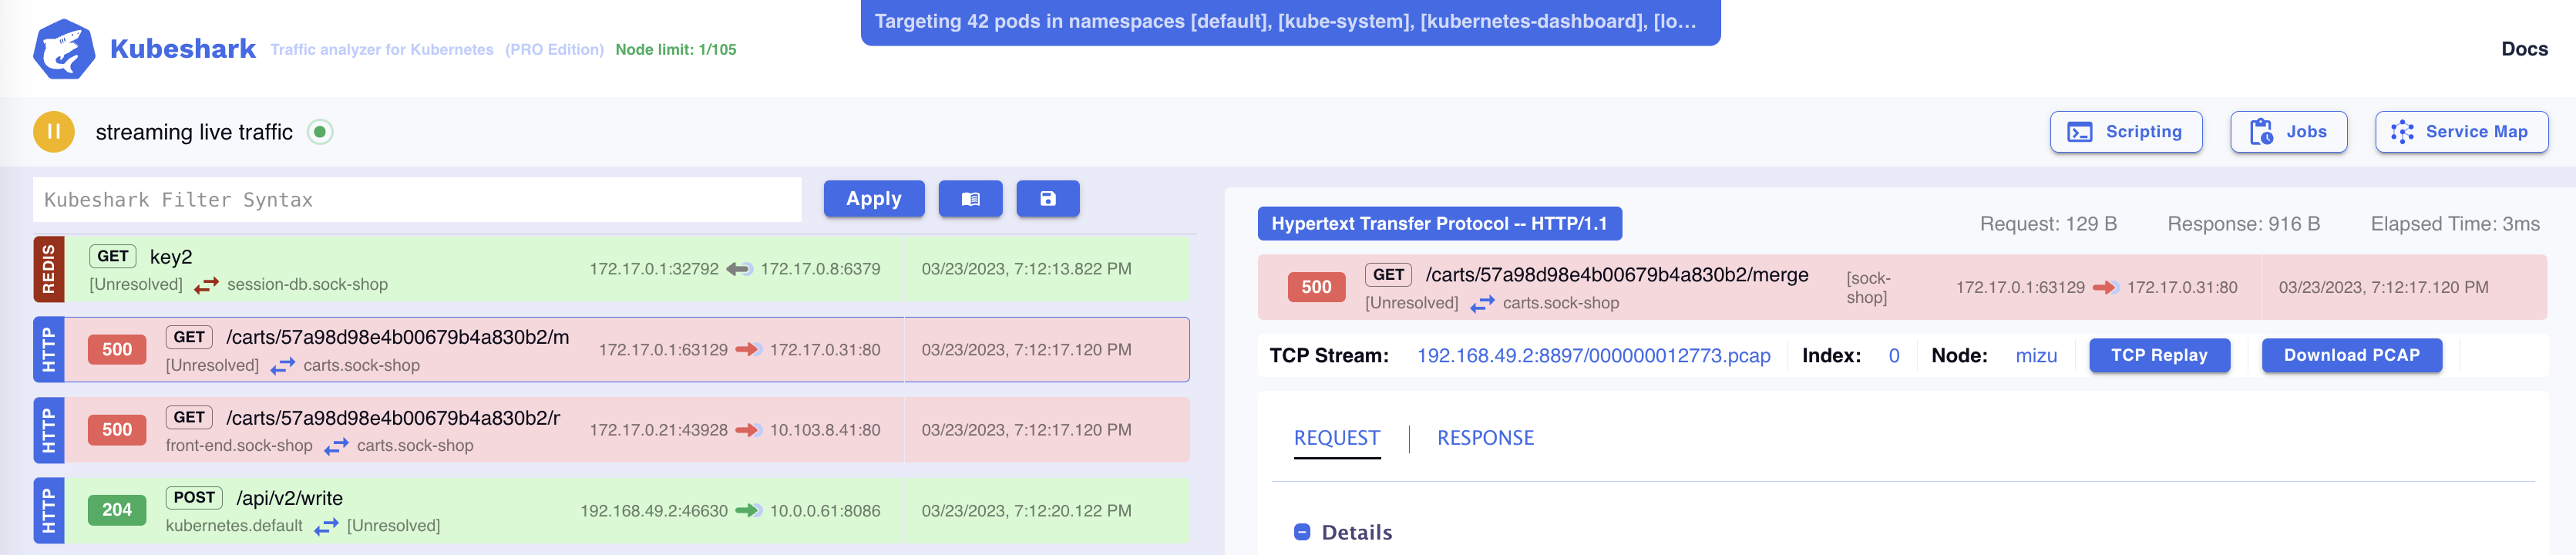Open the Scripting console
Screen dimensions: 2576x555
pos(2125,132)
